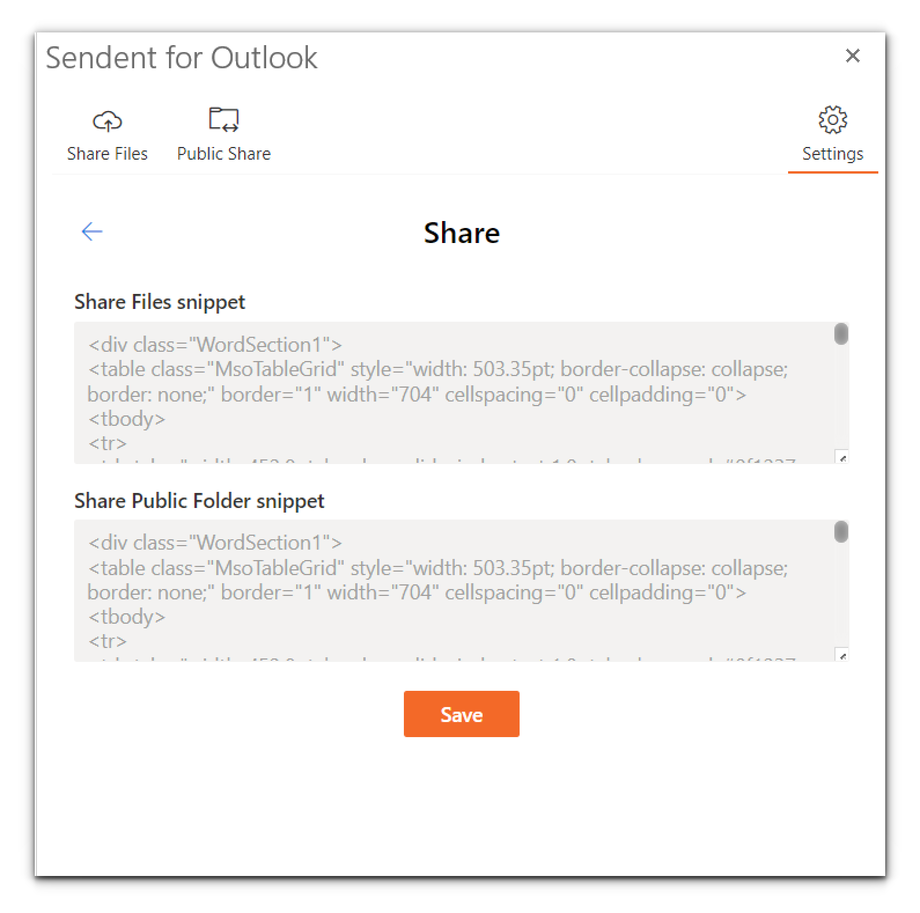Image resolution: width=920 pixels, height=913 pixels.
Task: Click the "Share Files snippet" field label
Action: [159, 302]
